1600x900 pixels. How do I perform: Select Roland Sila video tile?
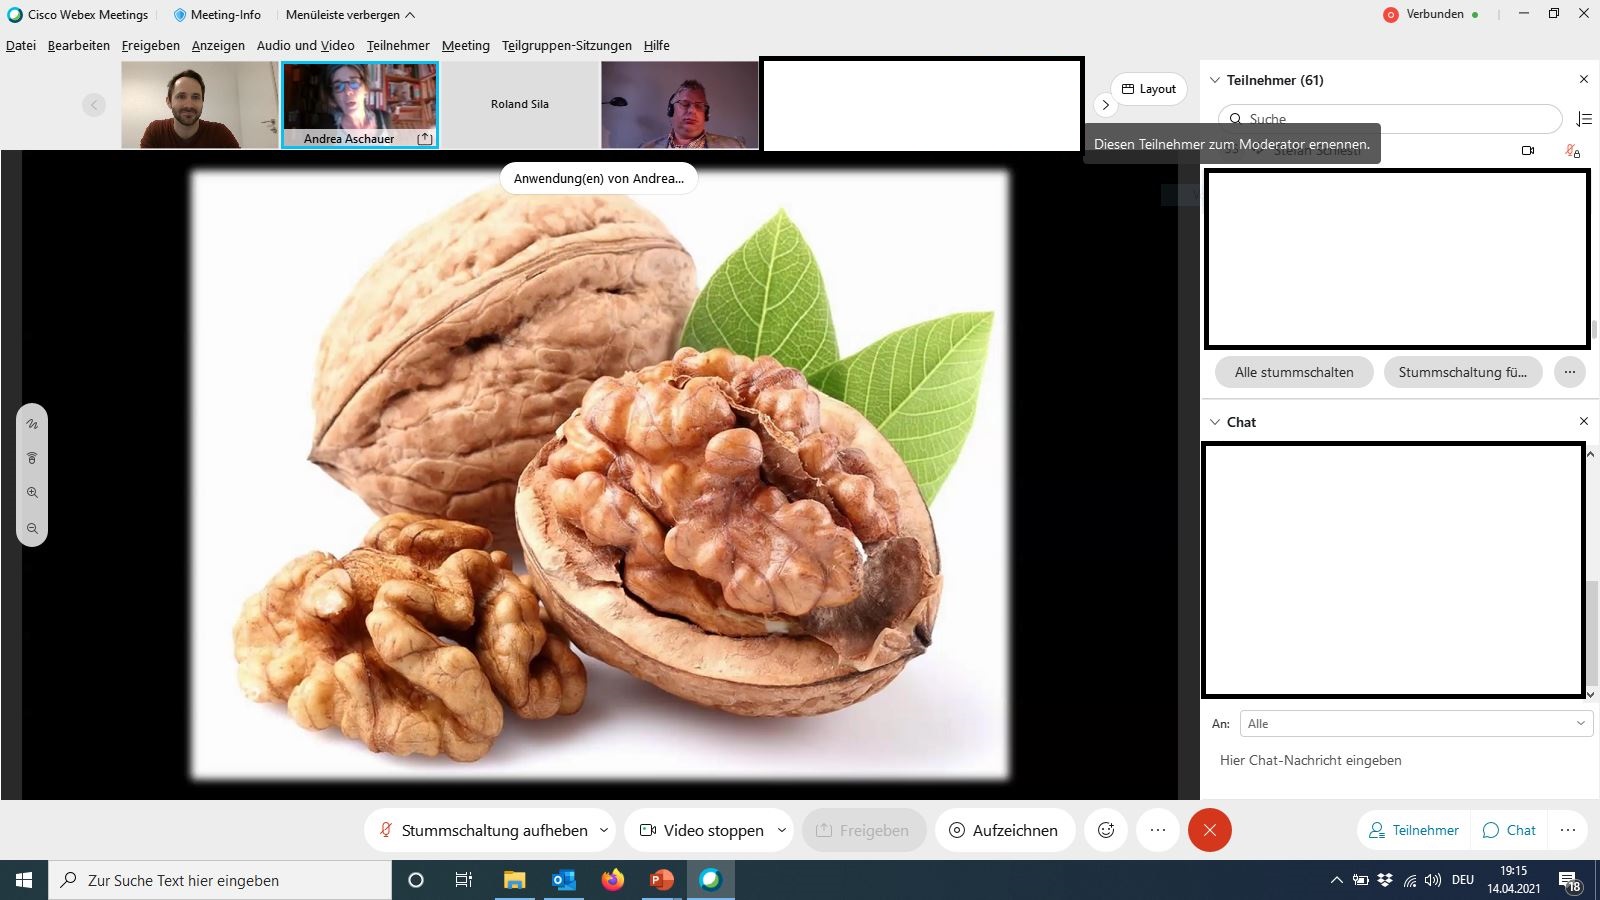(520, 105)
